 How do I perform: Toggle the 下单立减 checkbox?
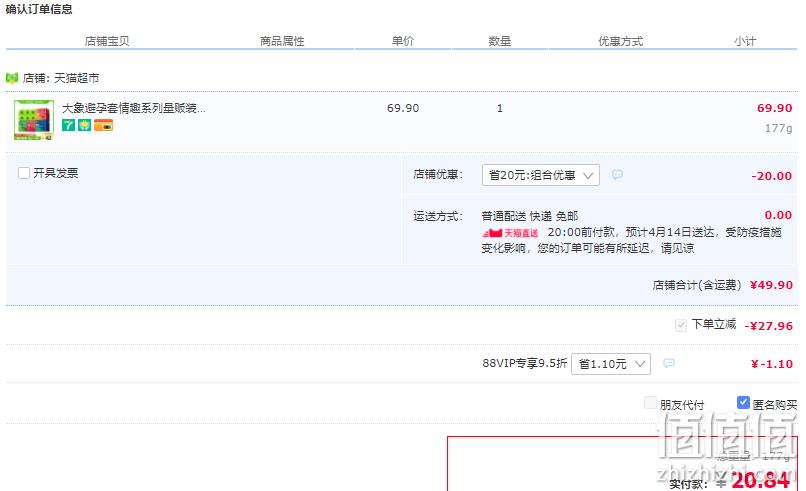click(681, 325)
